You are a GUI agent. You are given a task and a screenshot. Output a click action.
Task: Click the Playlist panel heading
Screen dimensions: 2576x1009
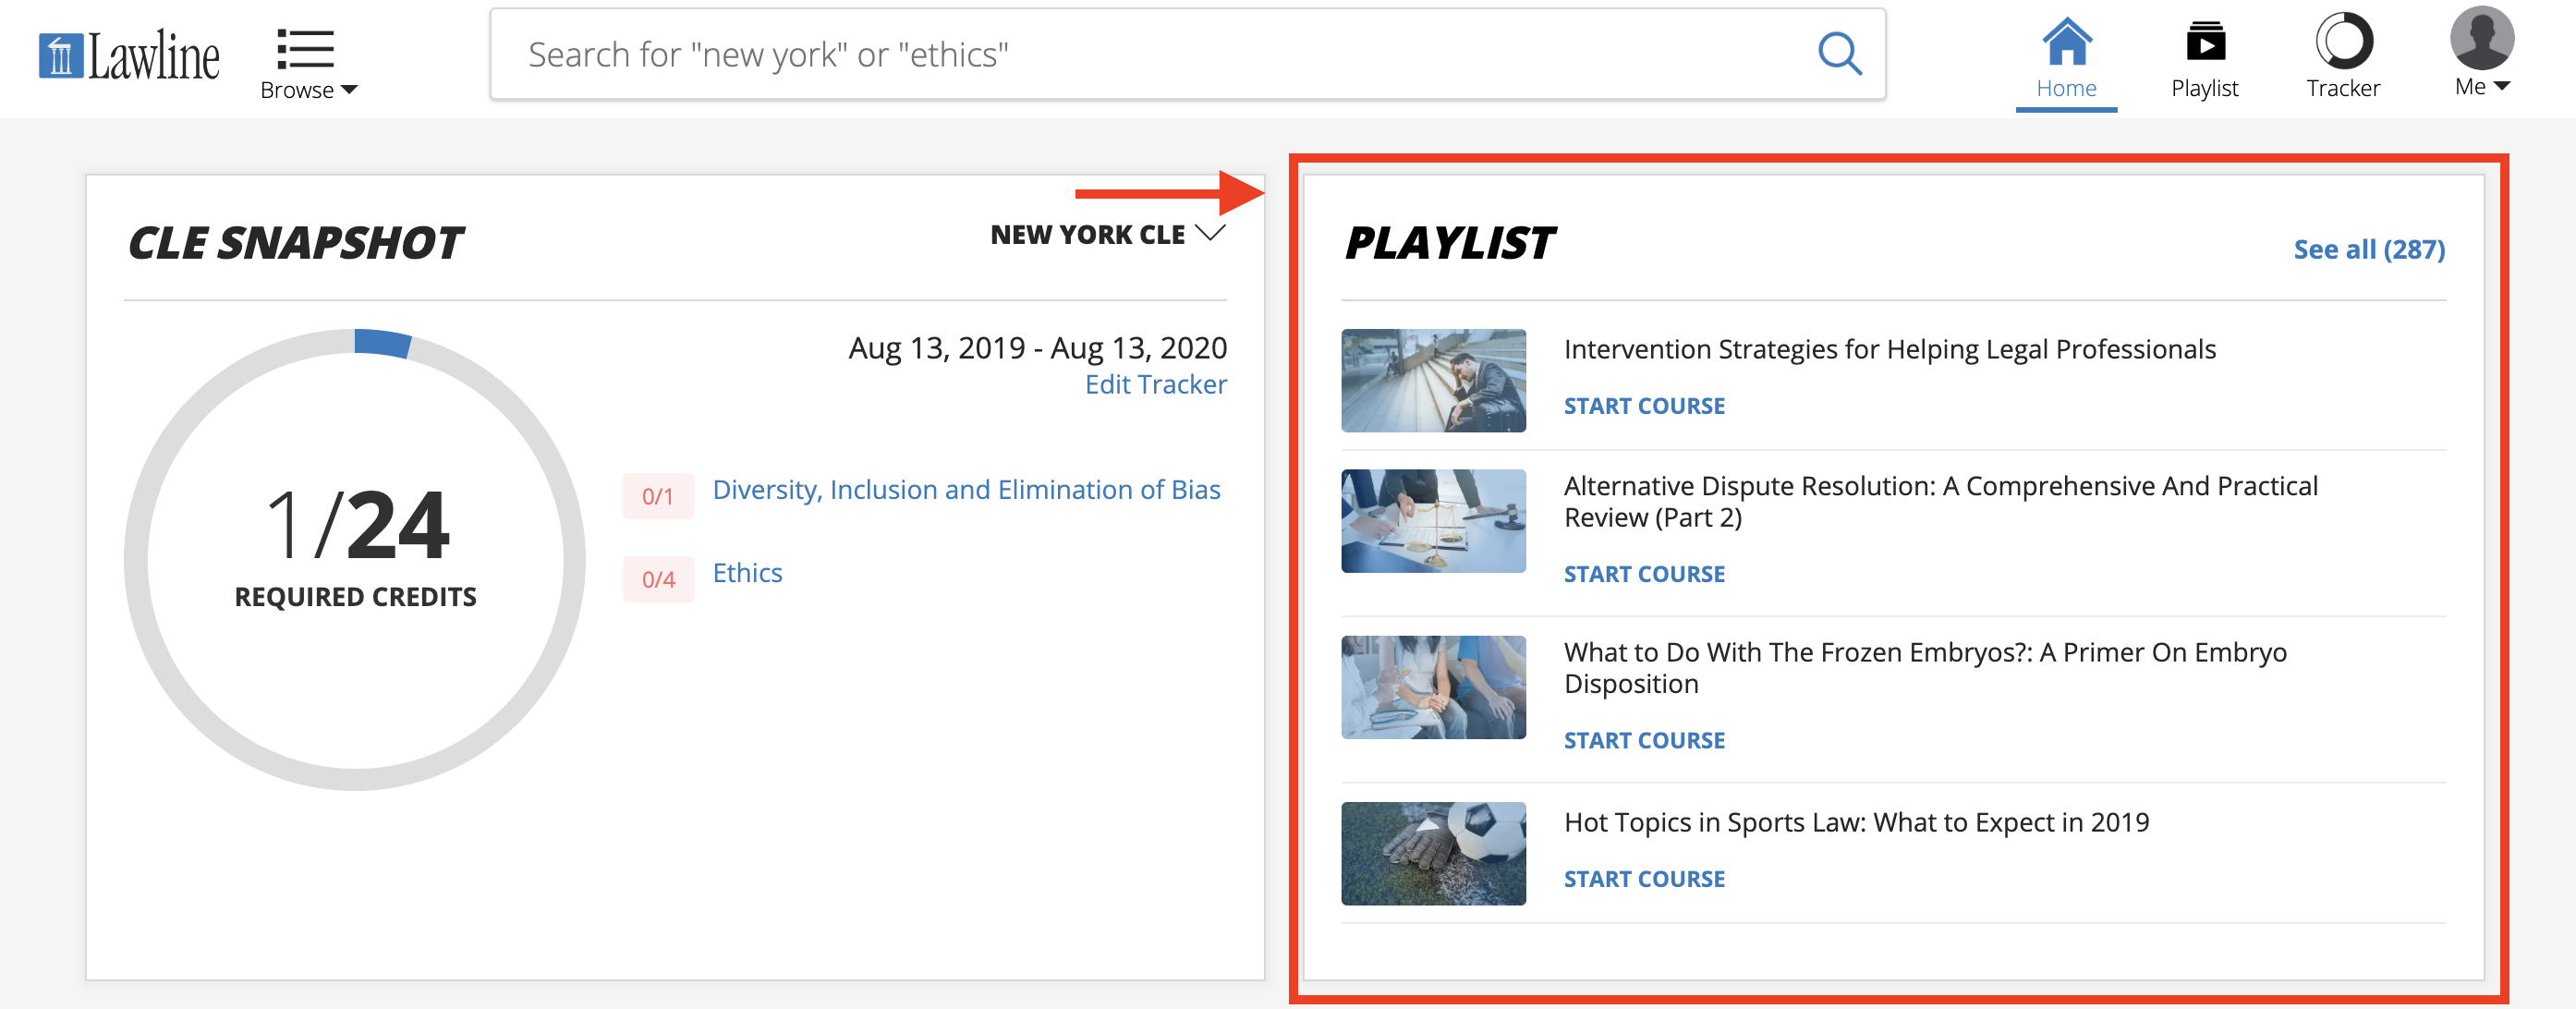tap(1449, 243)
